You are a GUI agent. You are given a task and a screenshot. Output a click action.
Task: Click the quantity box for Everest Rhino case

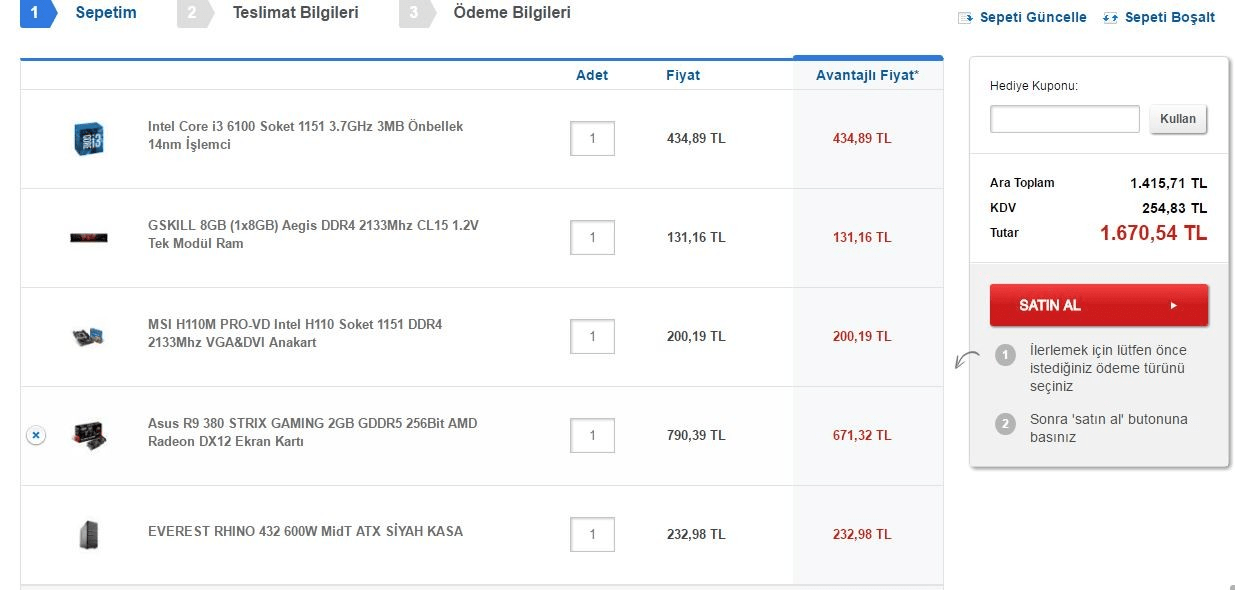click(592, 534)
